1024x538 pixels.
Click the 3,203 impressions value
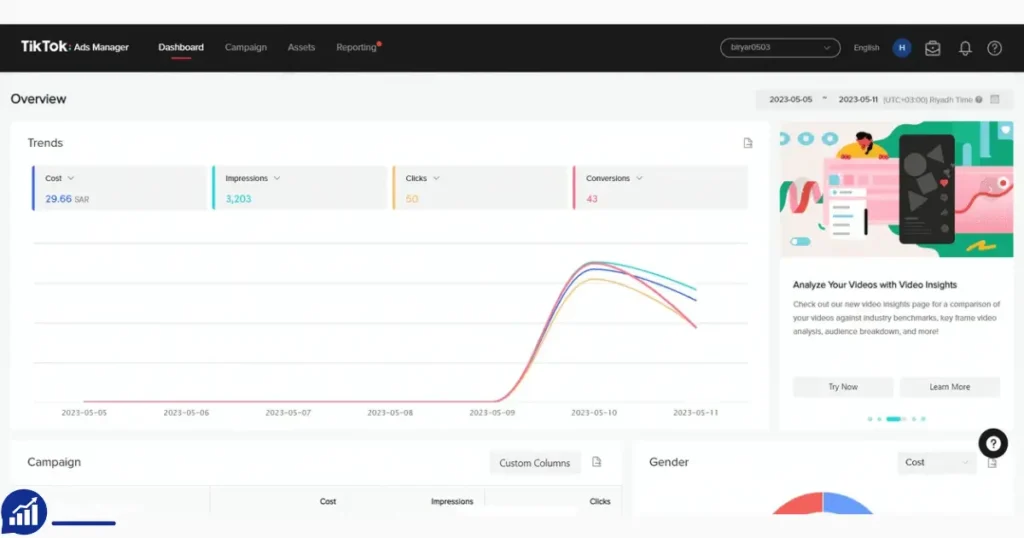(x=238, y=199)
